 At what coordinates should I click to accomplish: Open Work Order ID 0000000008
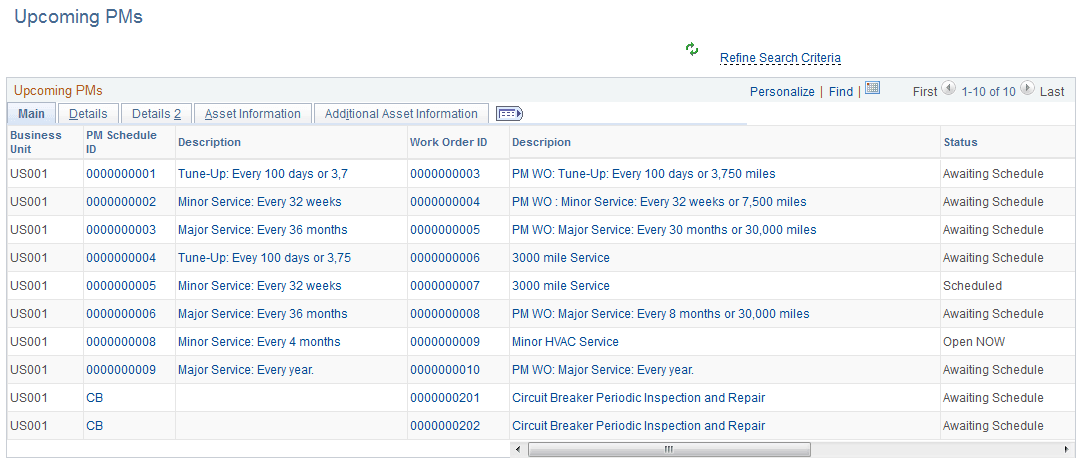(445, 314)
